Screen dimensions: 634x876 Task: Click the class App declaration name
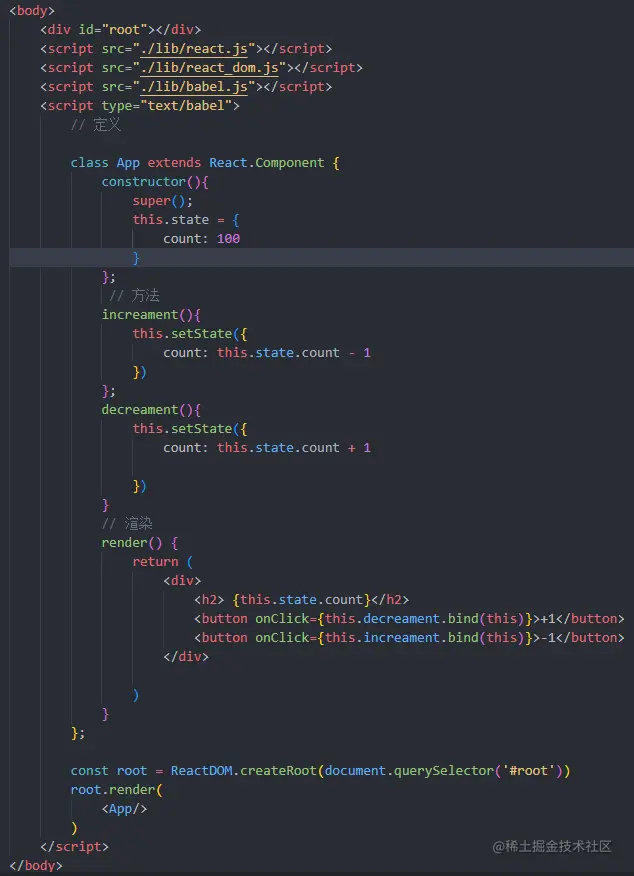tap(128, 163)
